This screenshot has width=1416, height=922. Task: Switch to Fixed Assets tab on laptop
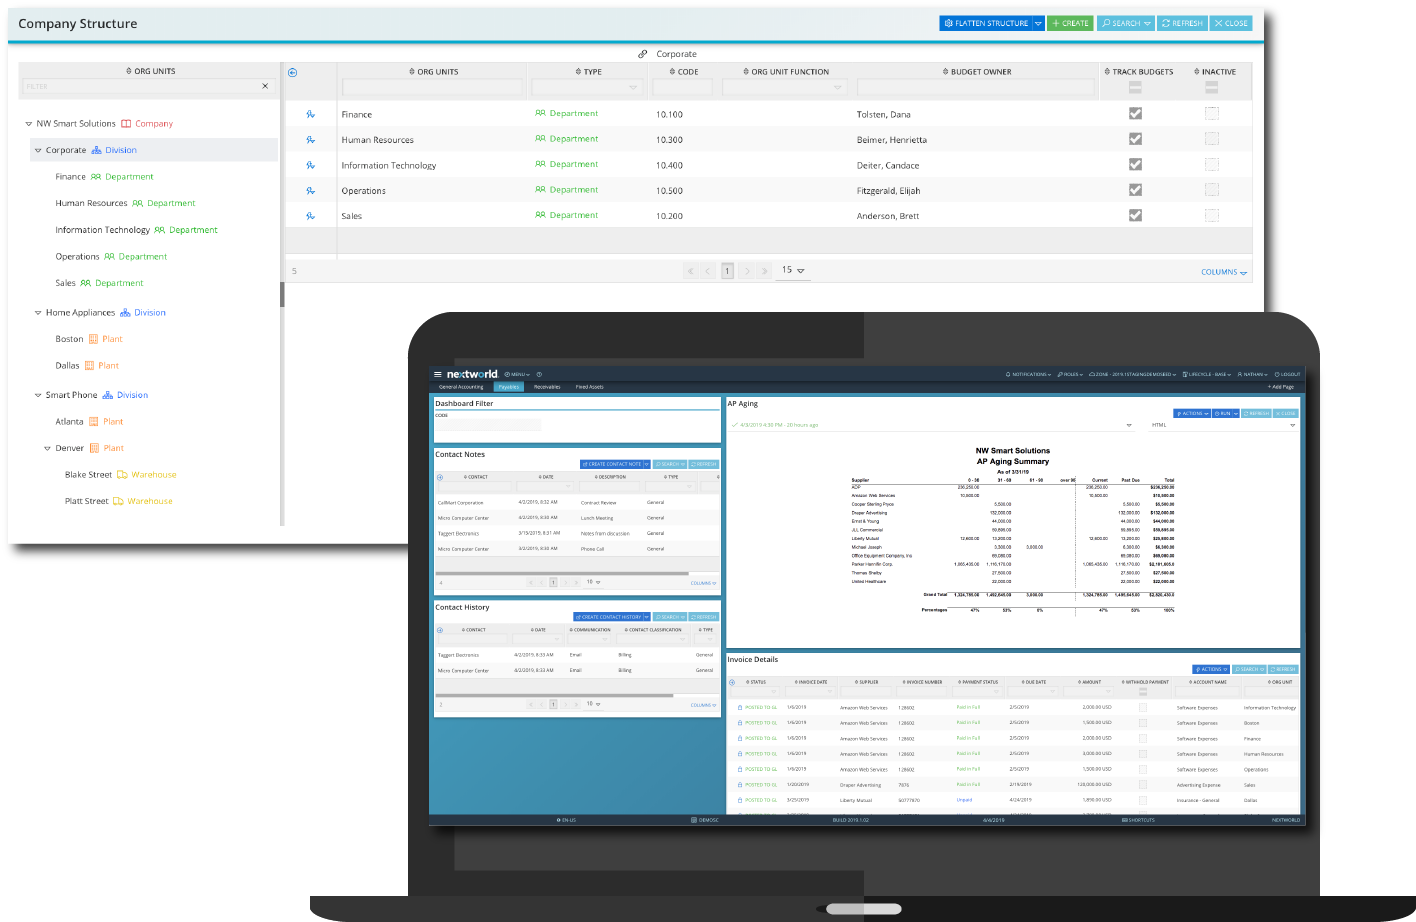(x=589, y=387)
